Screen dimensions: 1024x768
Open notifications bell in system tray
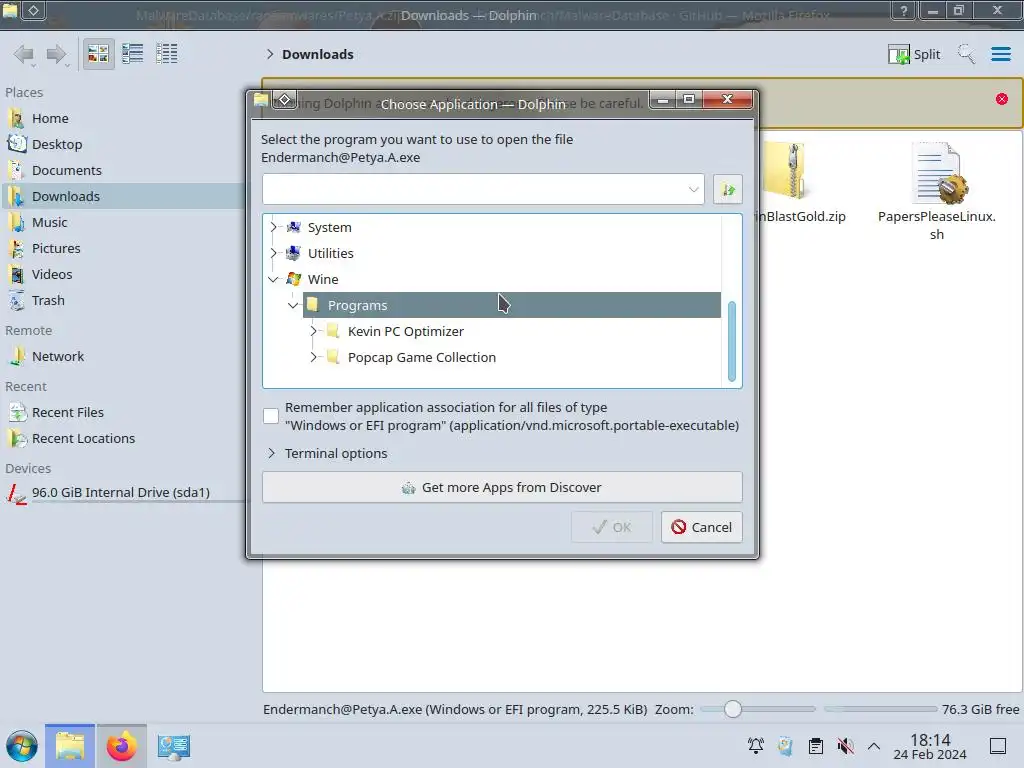click(756, 746)
